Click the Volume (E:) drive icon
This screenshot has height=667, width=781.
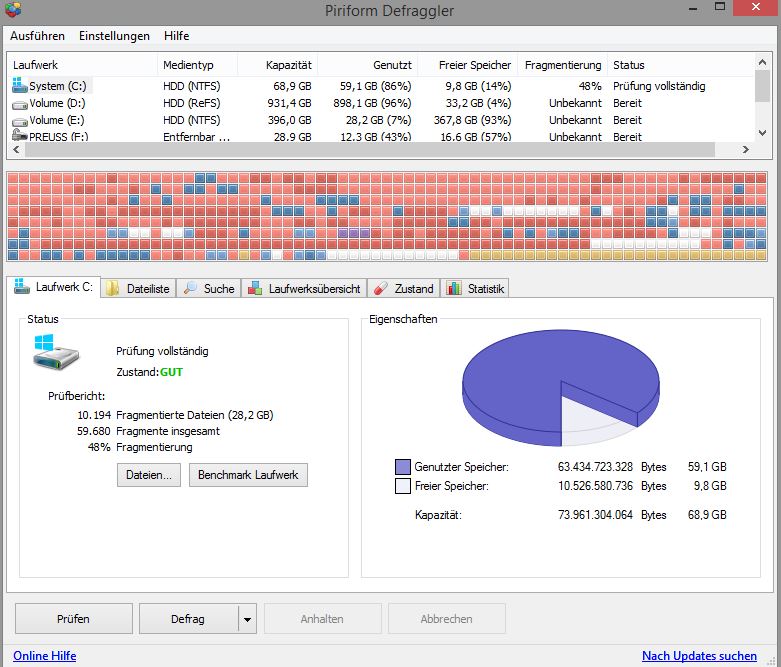pyautogui.click(x=19, y=122)
